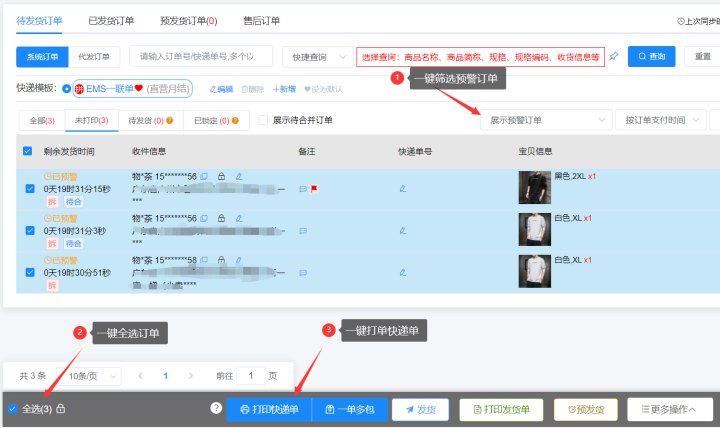Copy recipient info in the 30分51秒 row
720x428 pixels.
pos(204,260)
